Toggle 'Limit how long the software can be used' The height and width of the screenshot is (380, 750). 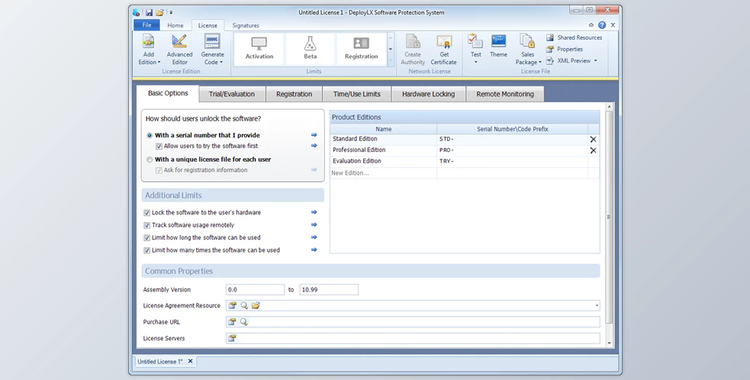click(147, 237)
